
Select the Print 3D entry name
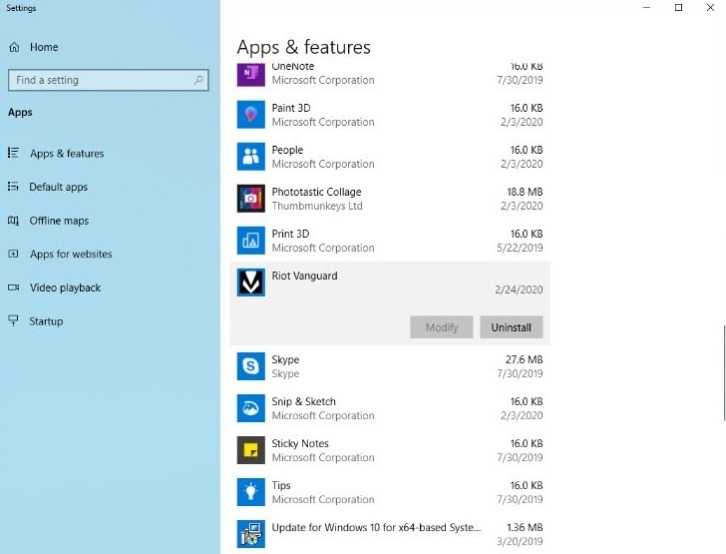290,234
